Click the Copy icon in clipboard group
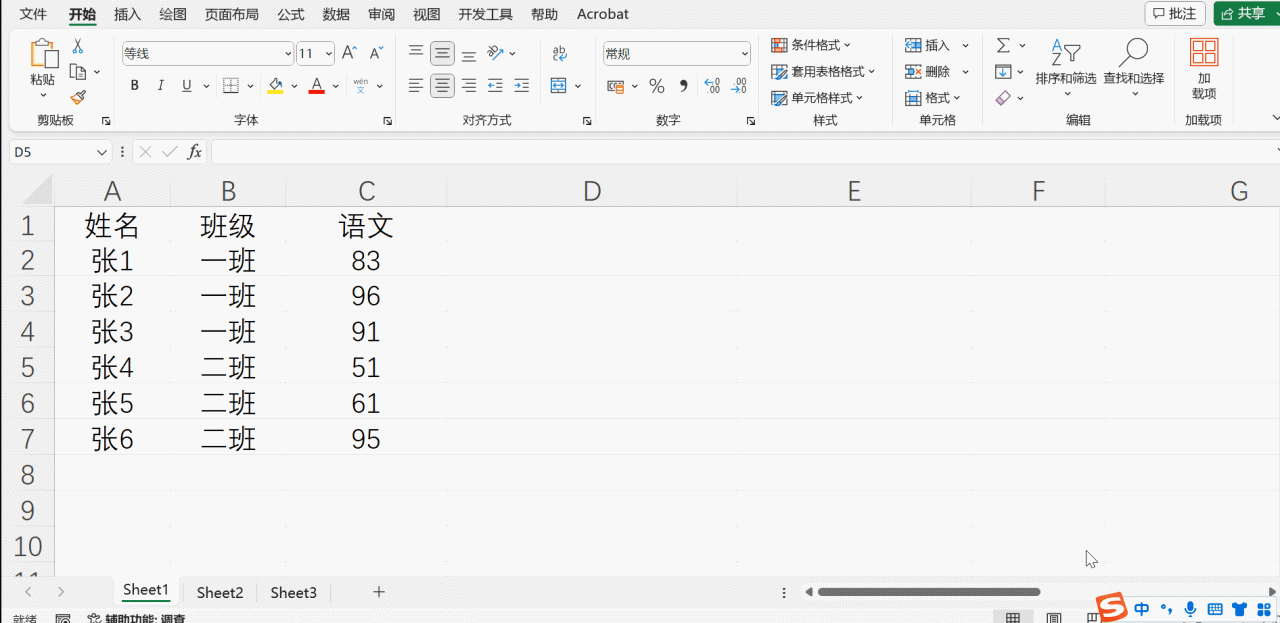The height and width of the screenshot is (623, 1280). [x=78, y=72]
